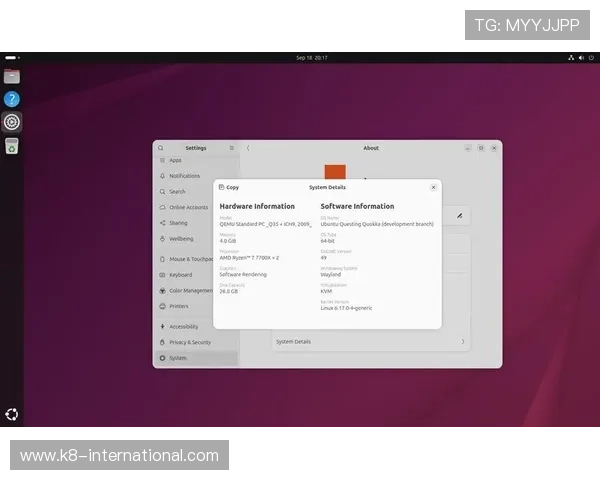This screenshot has width=600, height=480.
Task: Open the Help app in the dock
Action: click(x=12, y=99)
